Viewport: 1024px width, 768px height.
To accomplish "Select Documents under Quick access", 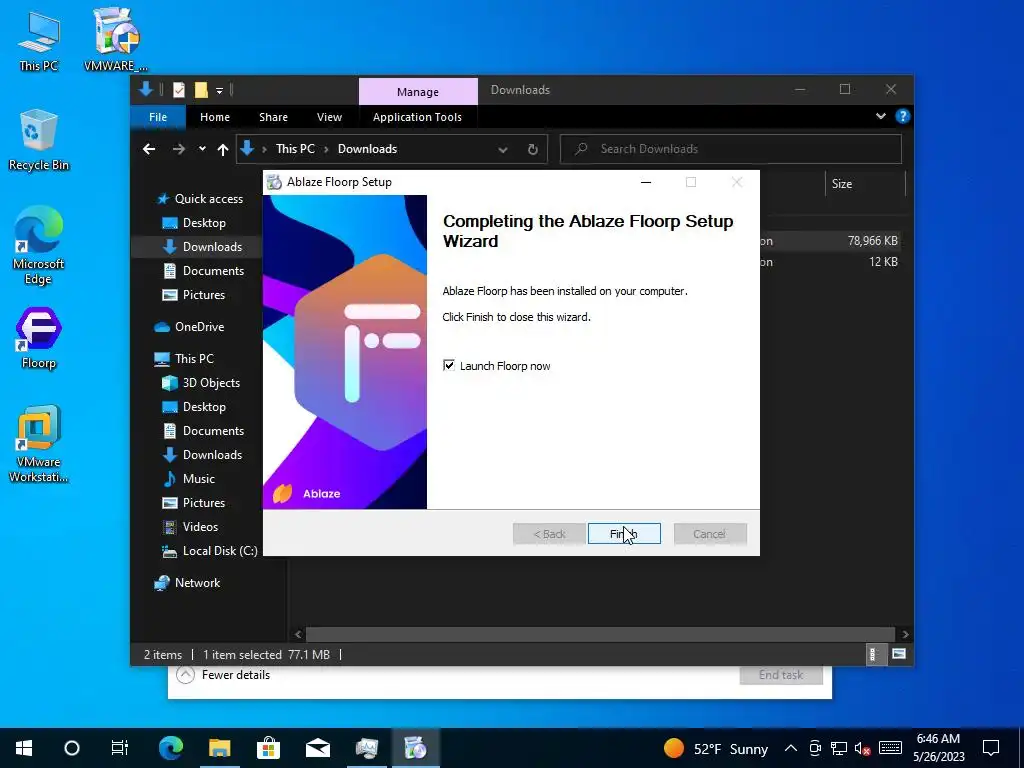I will [x=213, y=270].
